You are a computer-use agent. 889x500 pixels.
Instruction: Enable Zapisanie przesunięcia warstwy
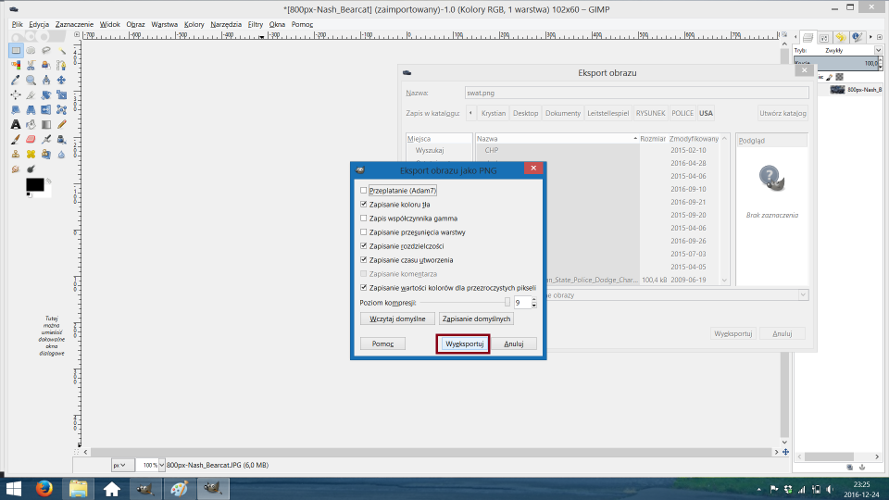[x=363, y=232]
